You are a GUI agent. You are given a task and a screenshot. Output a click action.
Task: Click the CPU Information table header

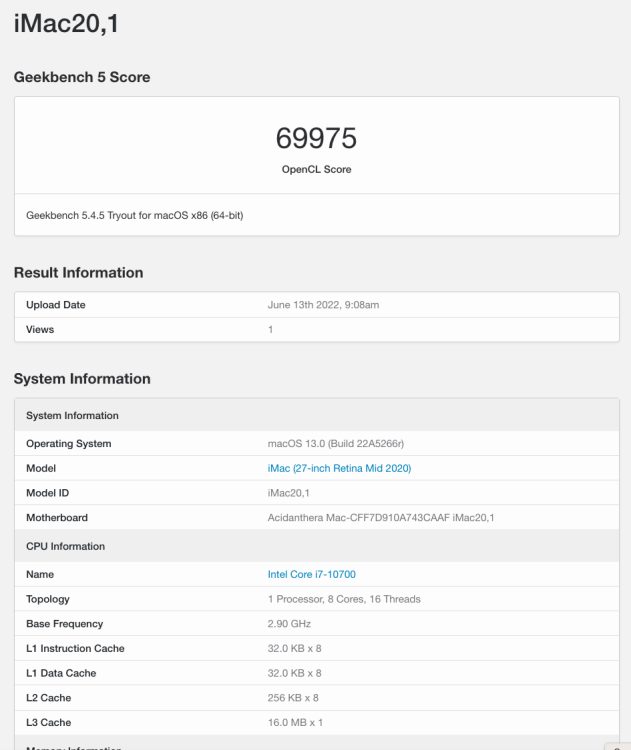pos(317,546)
